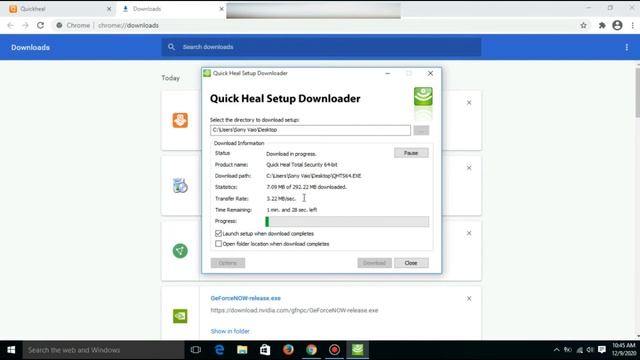The width and height of the screenshot is (640, 360).
Task: Click the Pause button in Quick Heal downloader
Action: (411, 153)
